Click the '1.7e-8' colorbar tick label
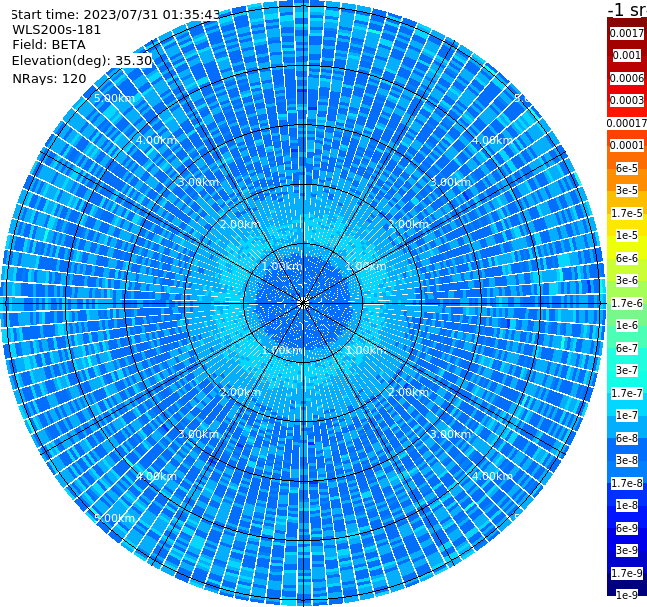The width and height of the screenshot is (647, 607). (627, 483)
